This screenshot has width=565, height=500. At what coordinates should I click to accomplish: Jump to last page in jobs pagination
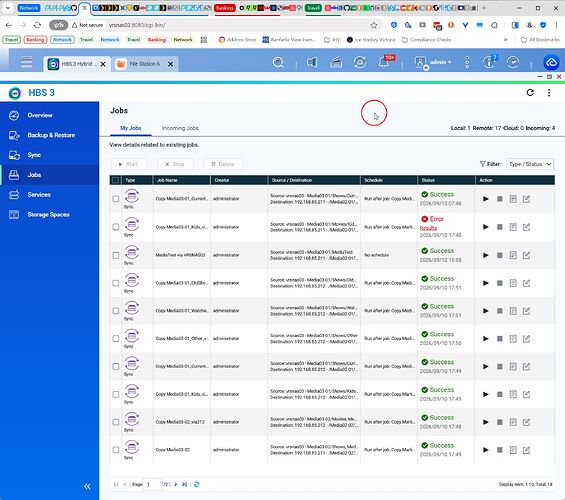tap(184, 485)
